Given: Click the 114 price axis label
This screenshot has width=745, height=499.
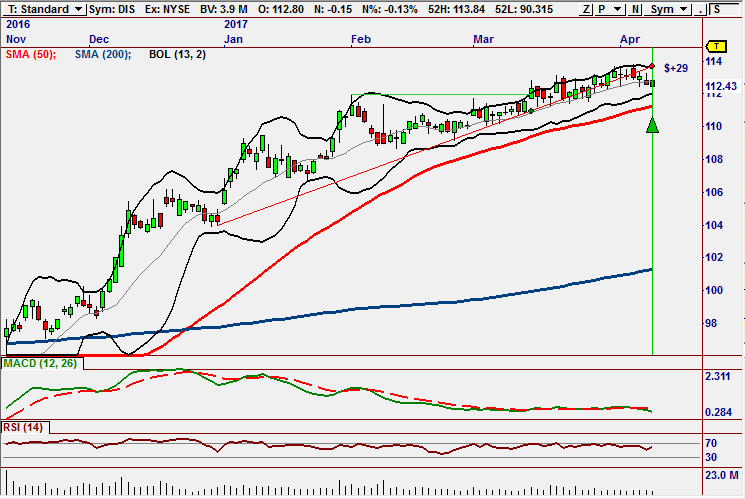Looking at the screenshot, I should pos(714,61).
